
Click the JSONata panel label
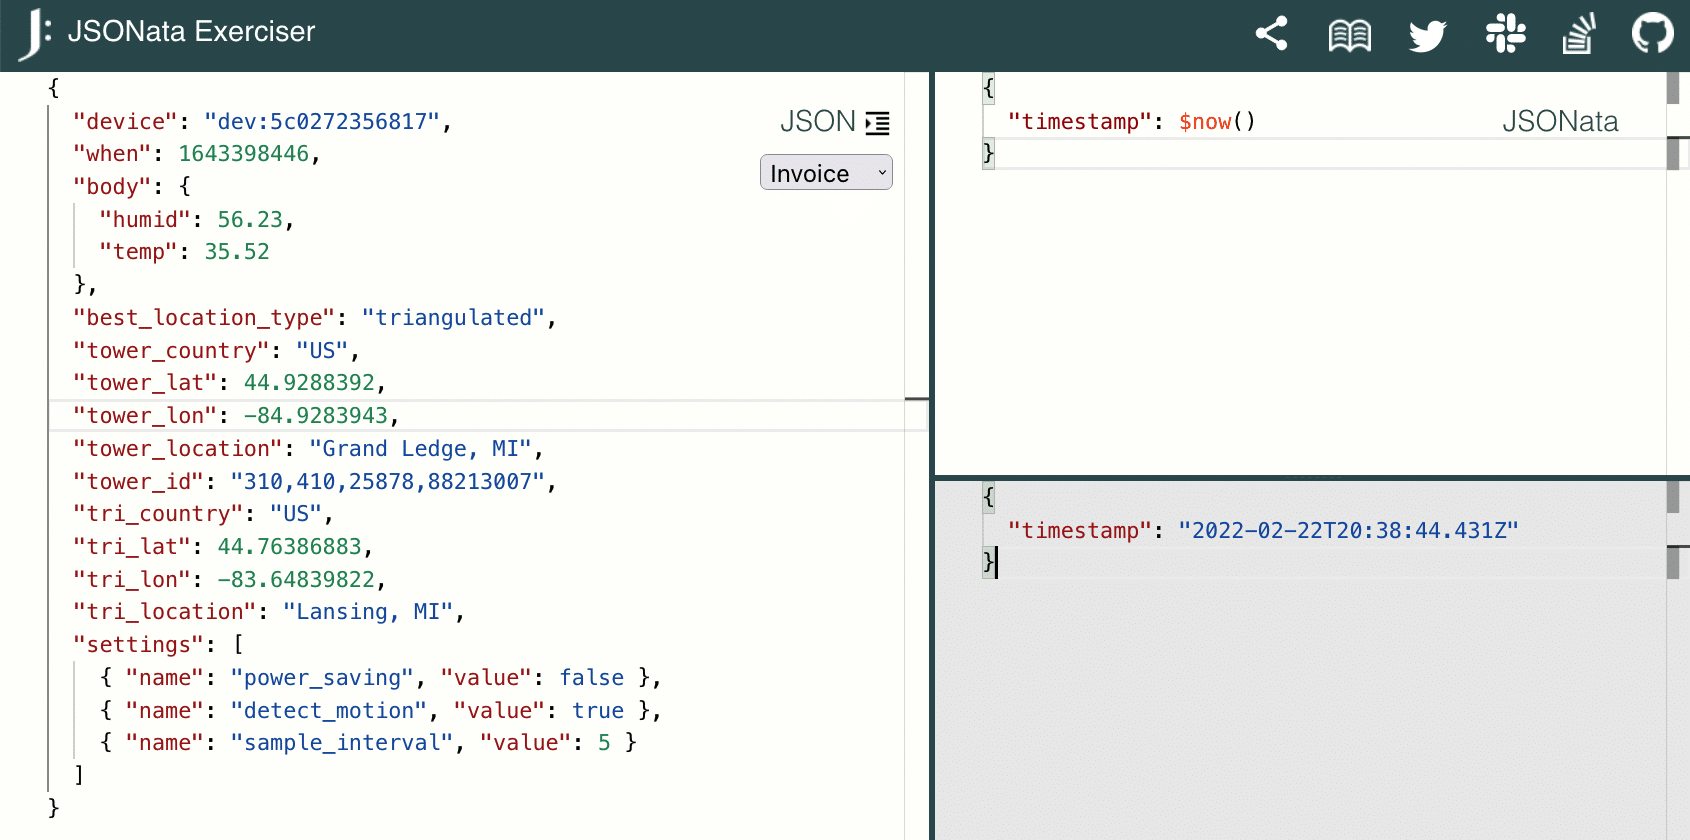coord(1560,122)
